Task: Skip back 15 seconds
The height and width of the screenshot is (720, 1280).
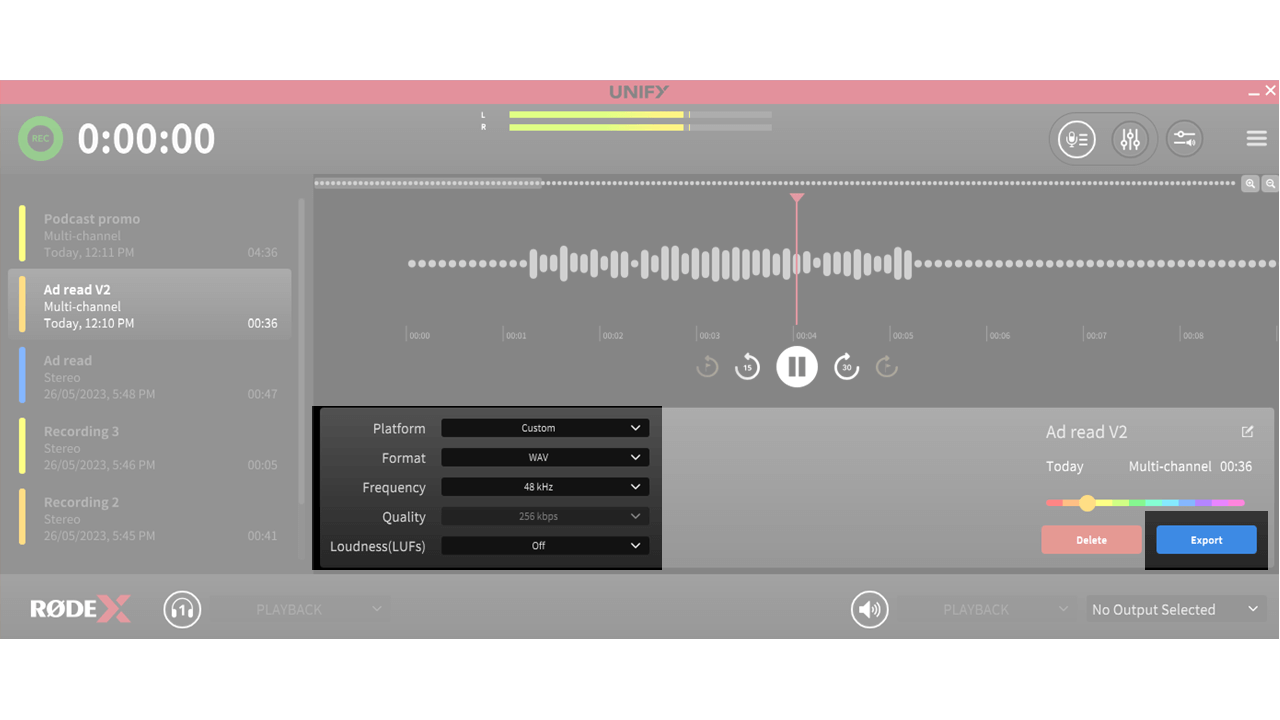Action: tap(747, 366)
